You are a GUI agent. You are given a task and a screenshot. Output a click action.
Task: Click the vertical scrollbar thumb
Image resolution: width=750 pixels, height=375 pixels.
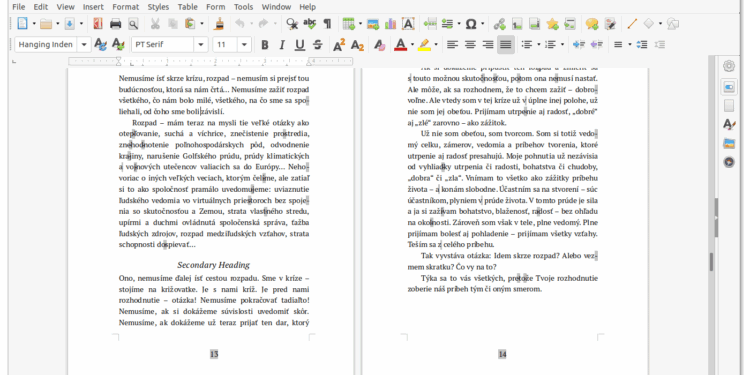711,262
